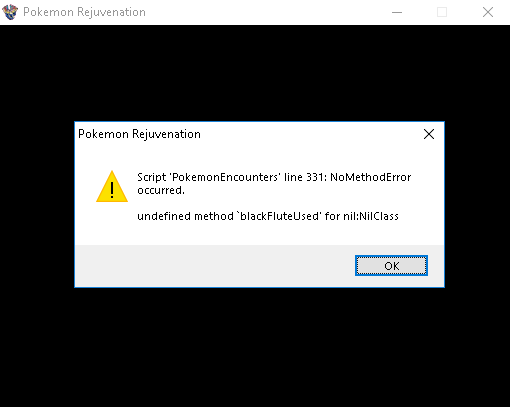The width and height of the screenshot is (510, 407).
Task: Click the 'blackFluteUsed' undefined method message
Action: coord(268,216)
